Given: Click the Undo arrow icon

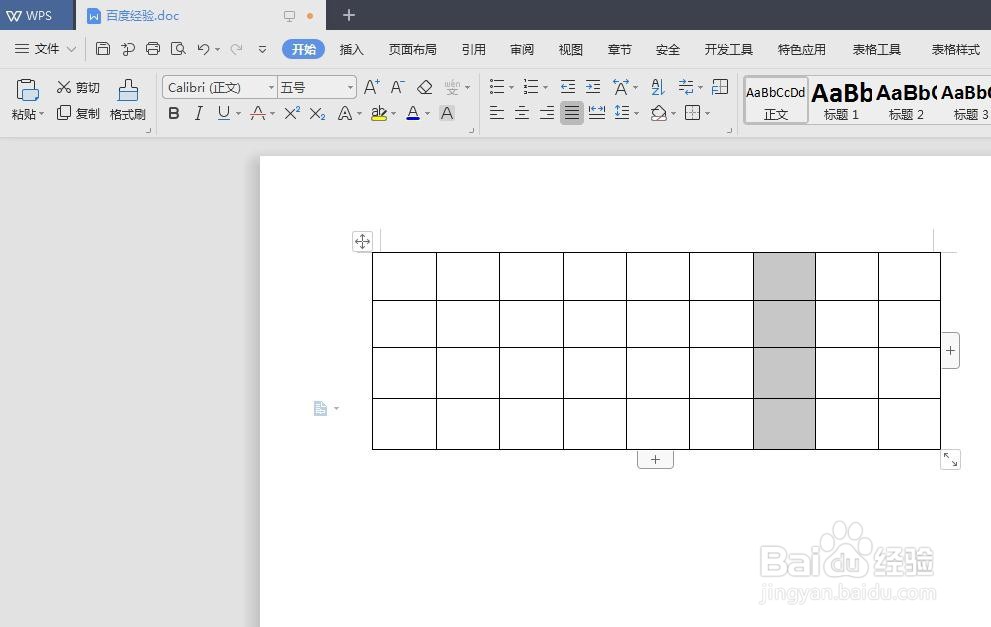Looking at the screenshot, I should (203, 49).
